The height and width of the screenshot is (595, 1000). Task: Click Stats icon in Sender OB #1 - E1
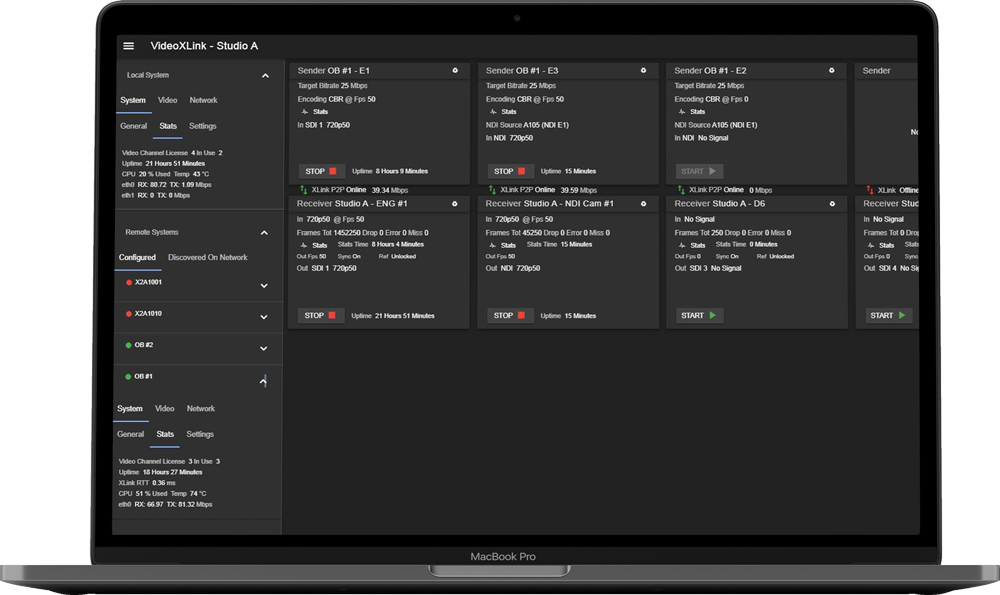[x=314, y=112]
